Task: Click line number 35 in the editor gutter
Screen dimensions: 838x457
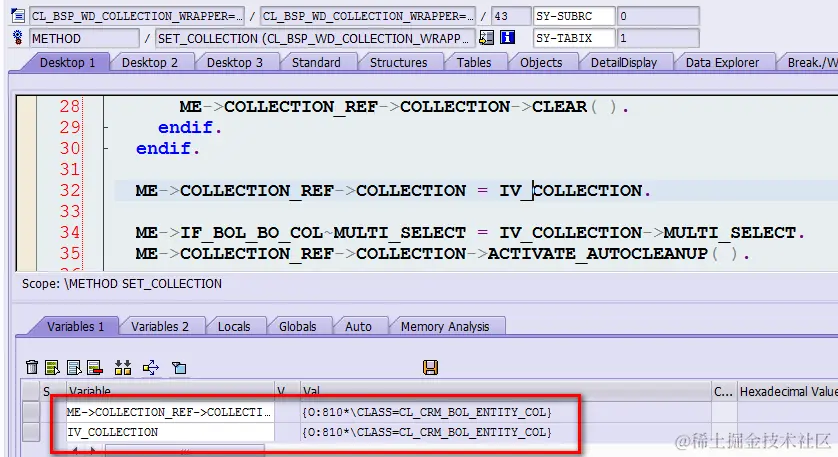Action: pos(69,253)
